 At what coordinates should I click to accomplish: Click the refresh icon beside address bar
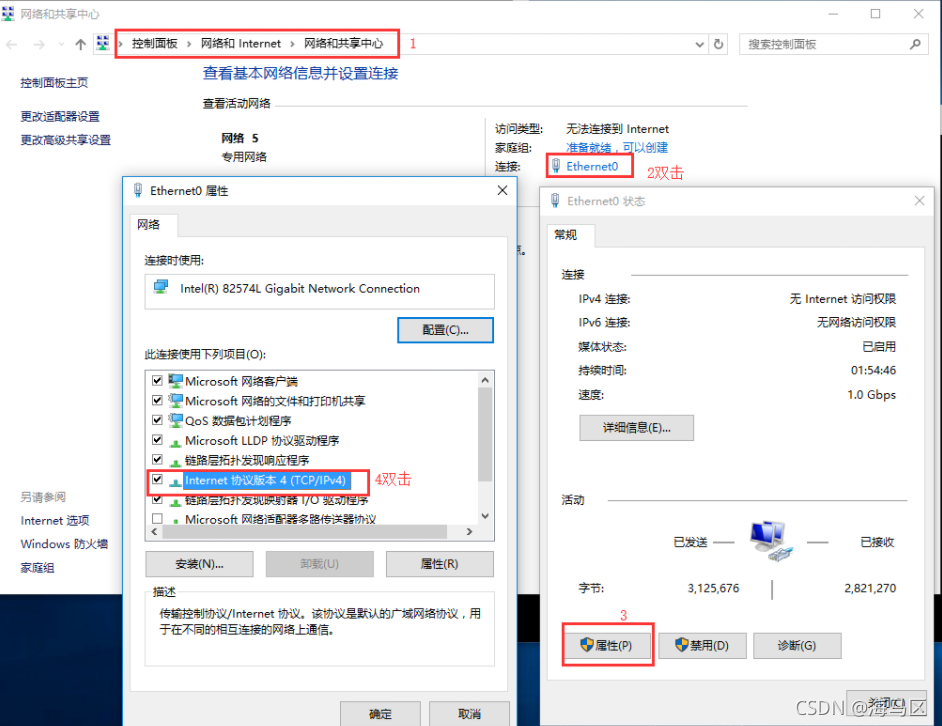coord(718,44)
